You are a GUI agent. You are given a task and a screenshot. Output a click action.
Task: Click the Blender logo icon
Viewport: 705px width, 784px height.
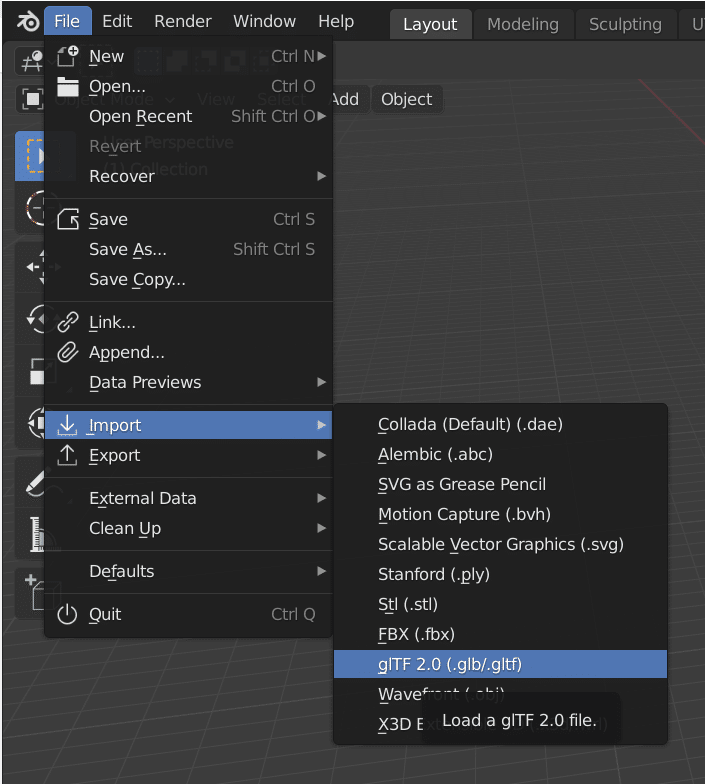tap(28, 22)
